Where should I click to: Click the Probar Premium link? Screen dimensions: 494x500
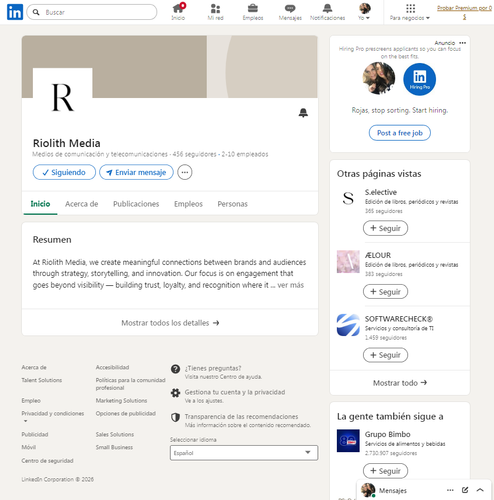click(464, 12)
